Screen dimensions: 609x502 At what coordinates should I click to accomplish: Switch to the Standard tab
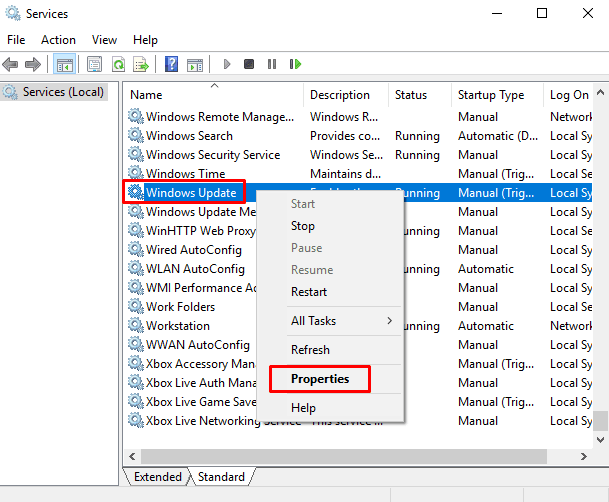point(221,476)
